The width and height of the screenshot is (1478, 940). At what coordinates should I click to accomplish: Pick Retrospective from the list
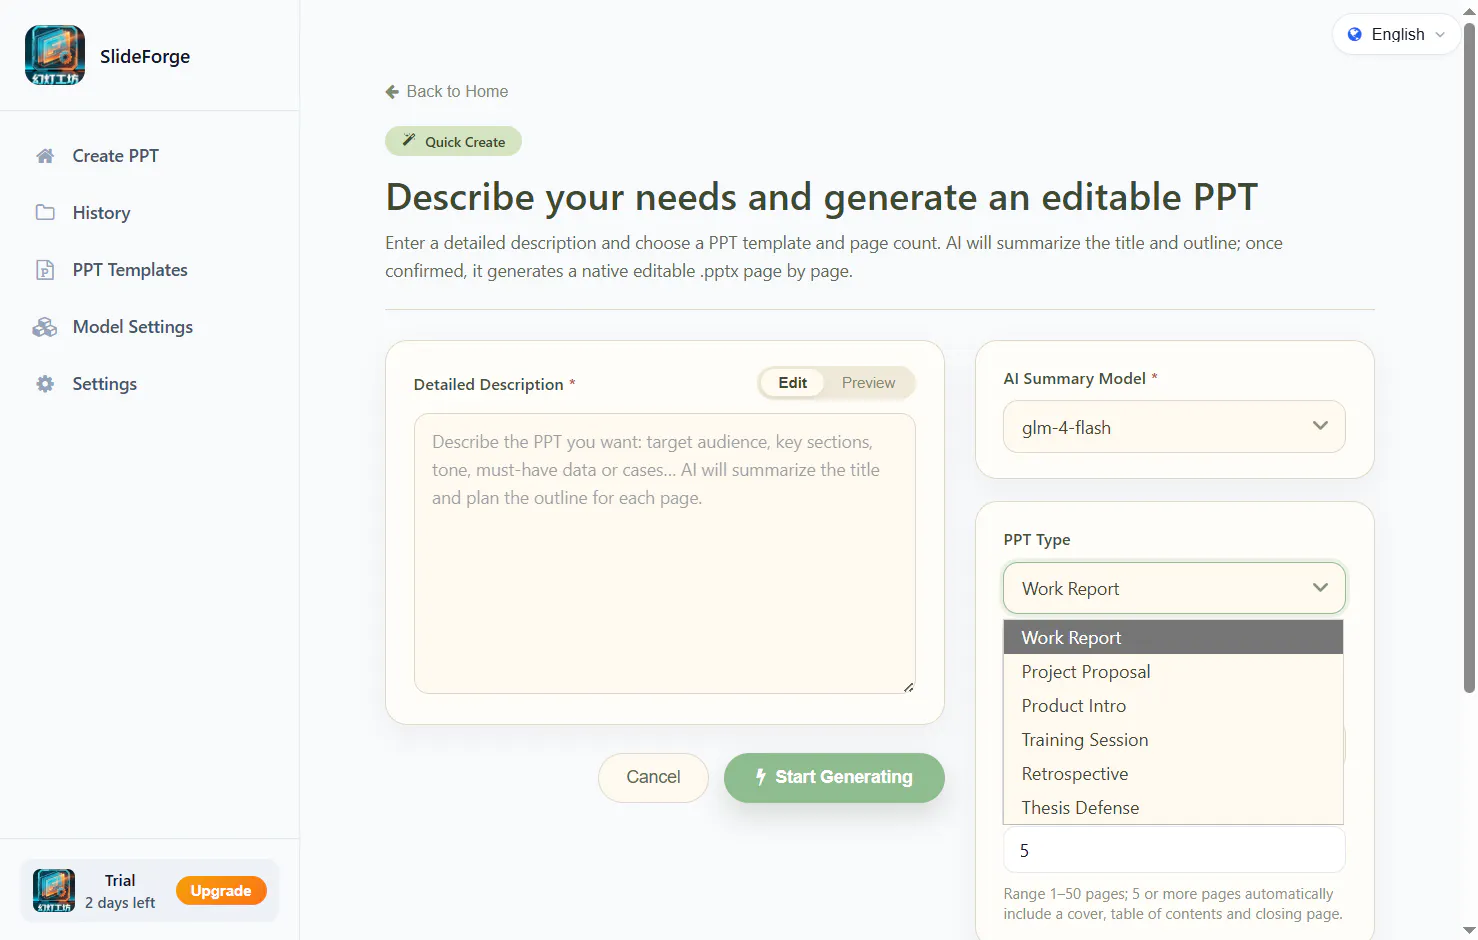click(x=1173, y=773)
